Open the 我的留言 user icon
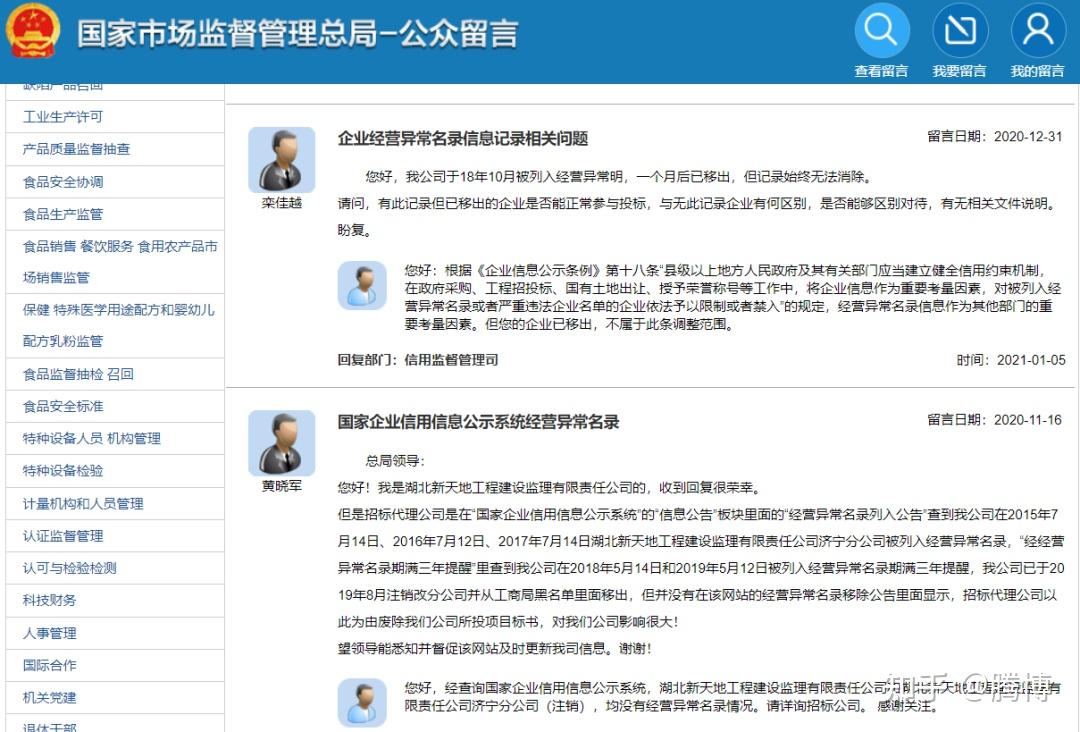The height and width of the screenshot is (732, 1080). click(1038, 30)
